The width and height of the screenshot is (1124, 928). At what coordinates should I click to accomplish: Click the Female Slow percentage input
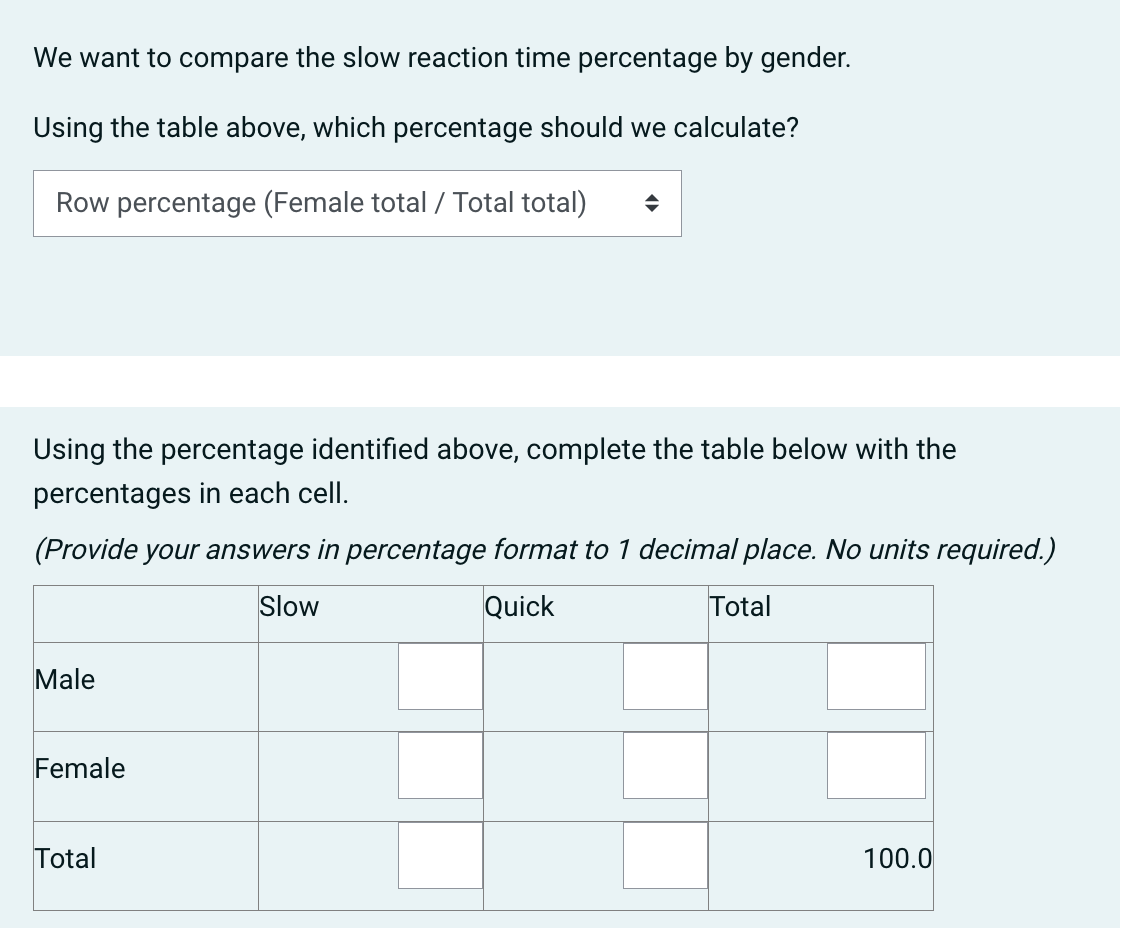[x=440, y=766]
